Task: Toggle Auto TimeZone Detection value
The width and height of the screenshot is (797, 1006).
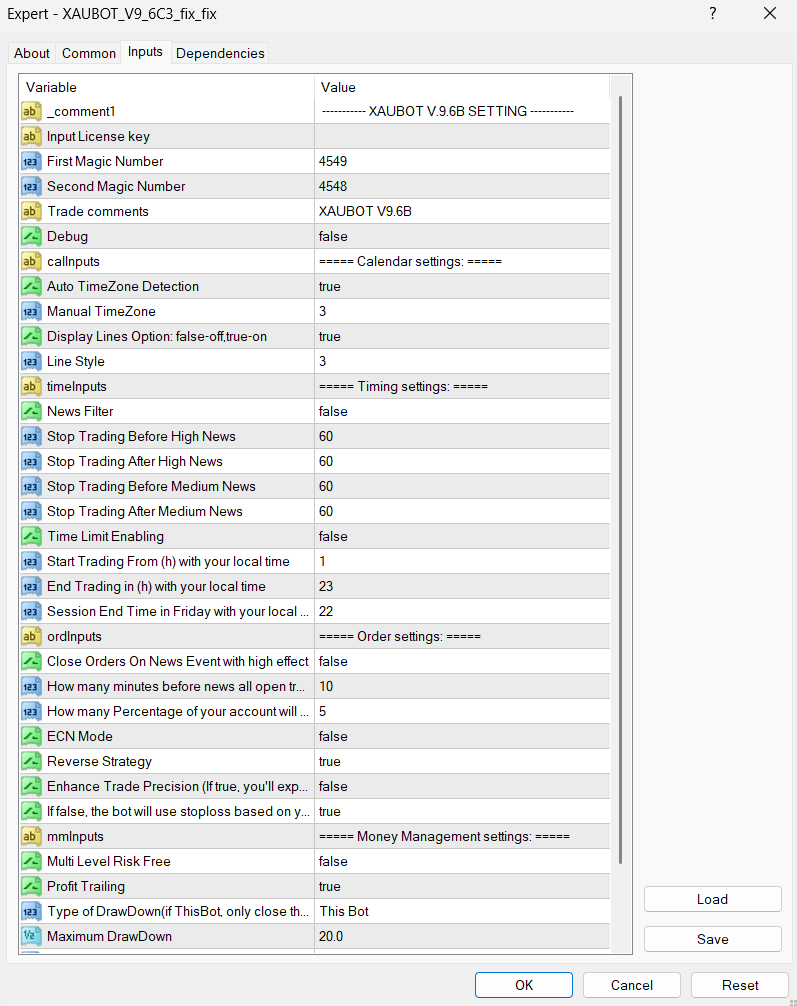Action: tap(462, 286)
